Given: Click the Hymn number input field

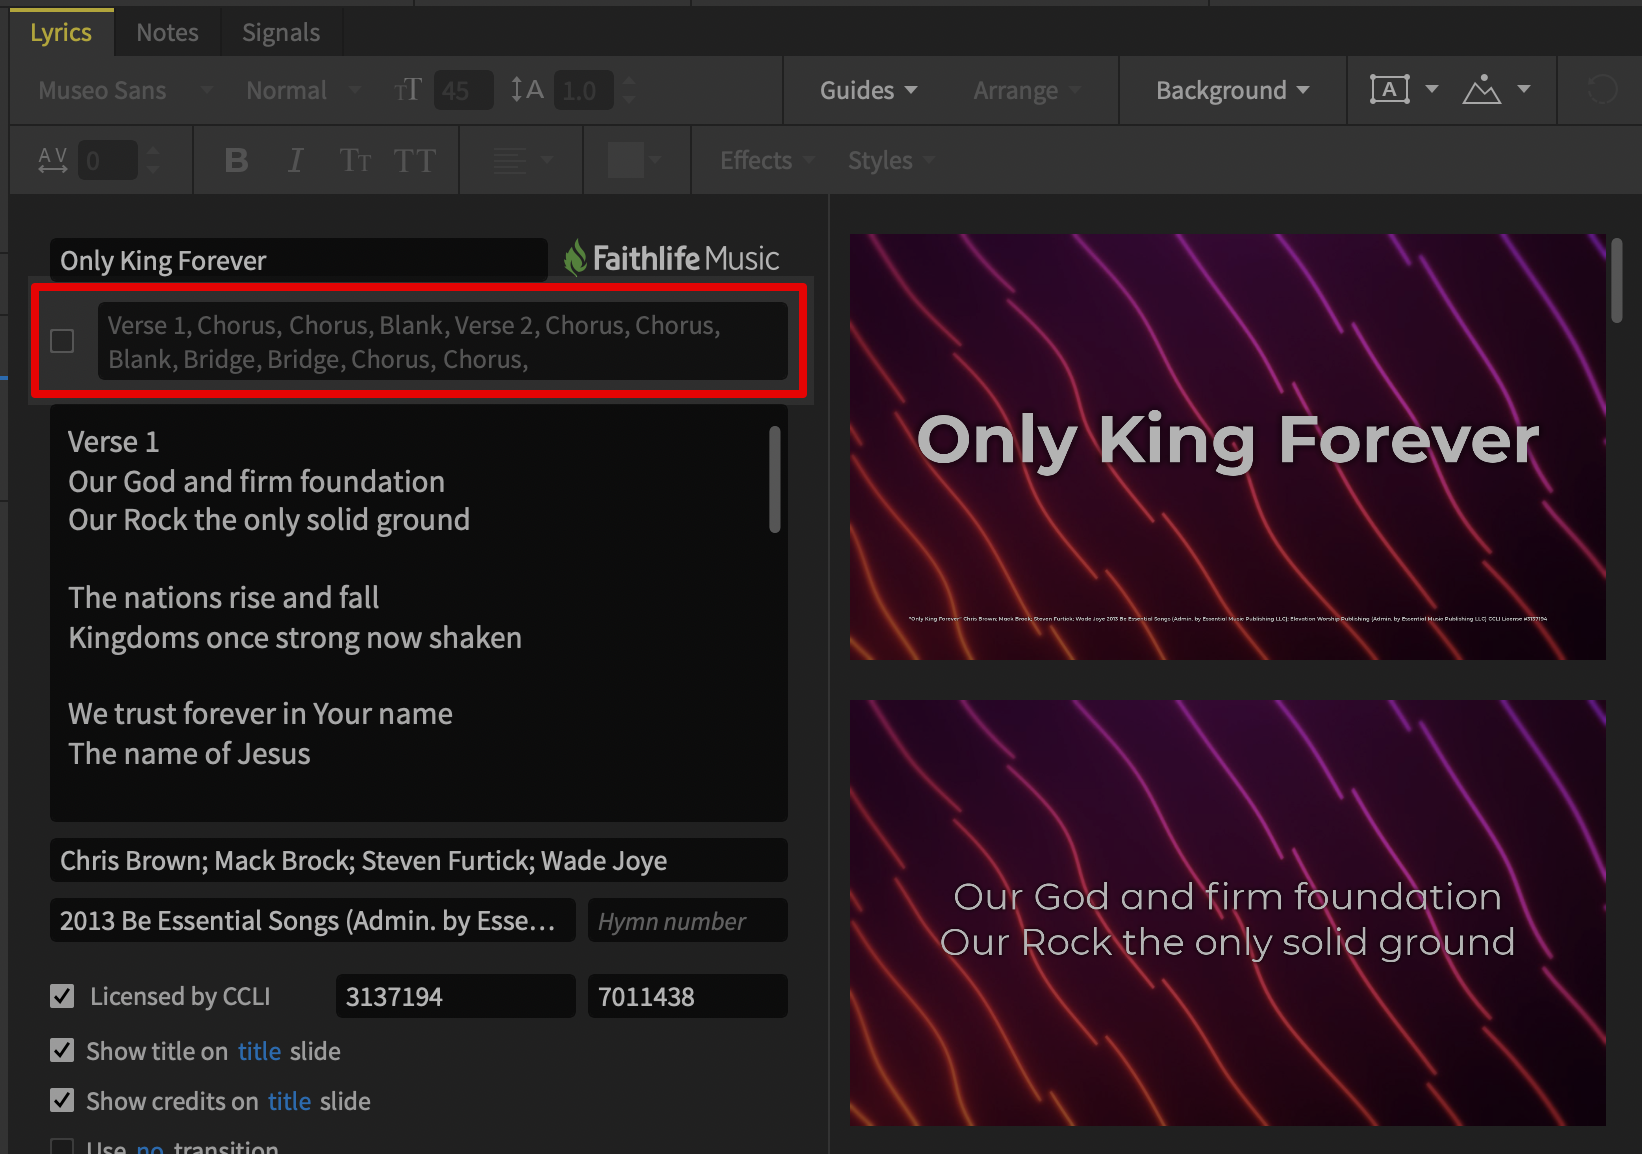Looking at the screenshot, I should click(687, 921).
